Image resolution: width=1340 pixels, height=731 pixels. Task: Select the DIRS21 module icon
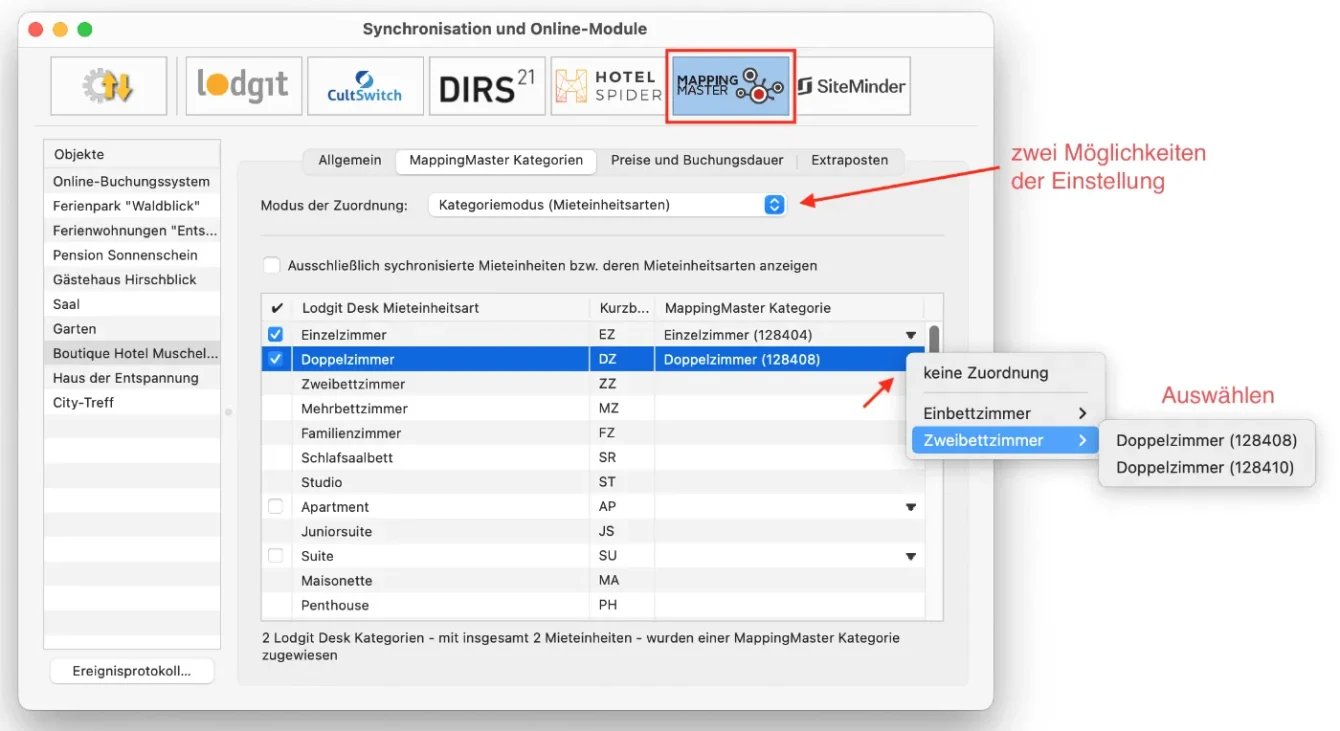(487, 86)
